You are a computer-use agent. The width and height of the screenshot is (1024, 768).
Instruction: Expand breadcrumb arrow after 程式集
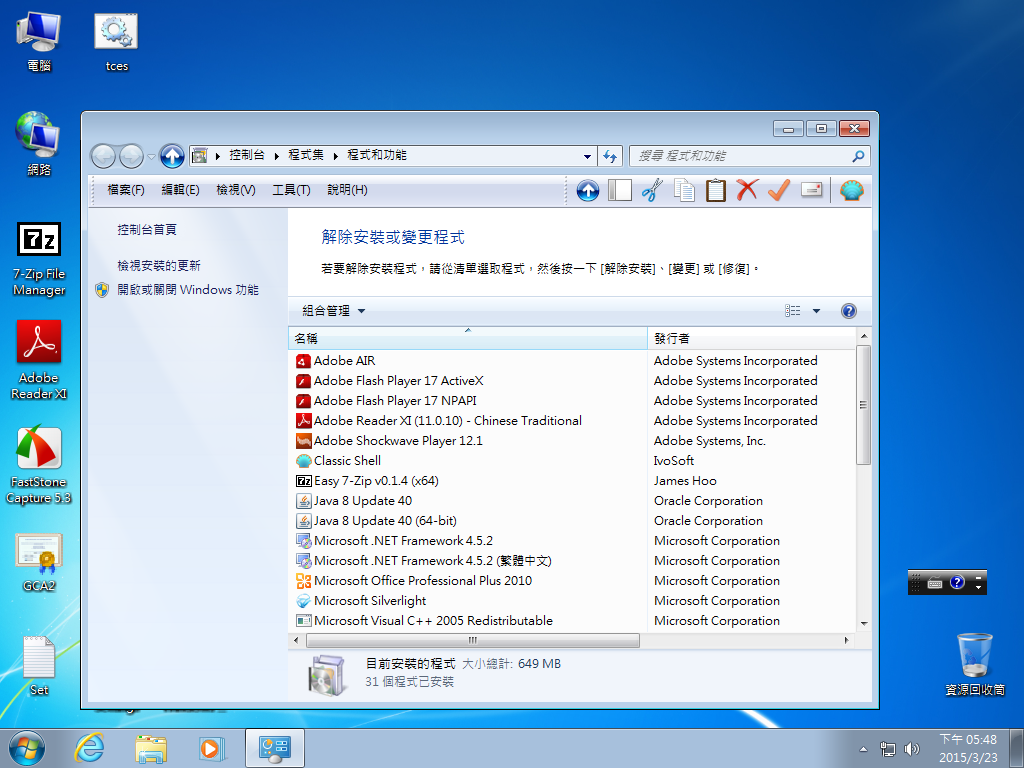coord(336,156)
